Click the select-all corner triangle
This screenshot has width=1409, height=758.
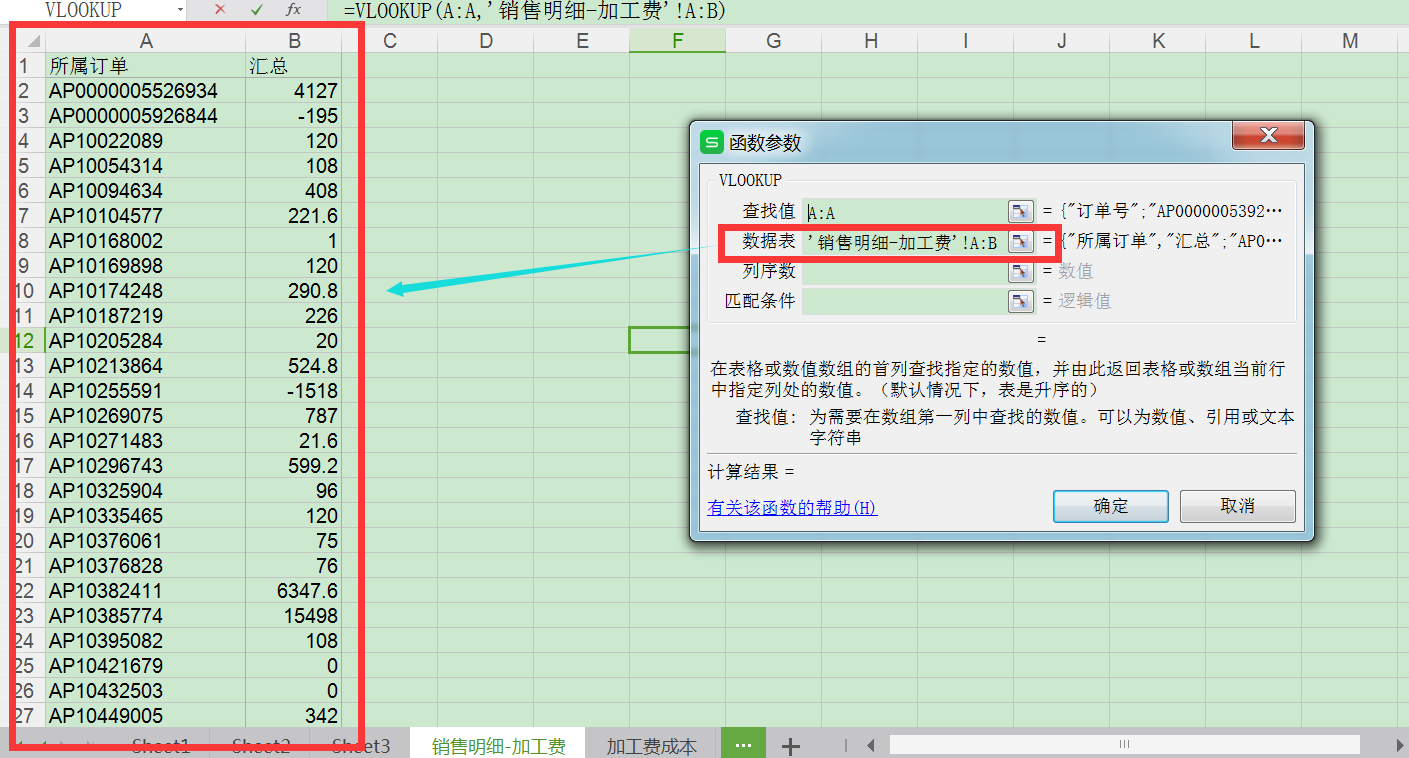(33, 42)
